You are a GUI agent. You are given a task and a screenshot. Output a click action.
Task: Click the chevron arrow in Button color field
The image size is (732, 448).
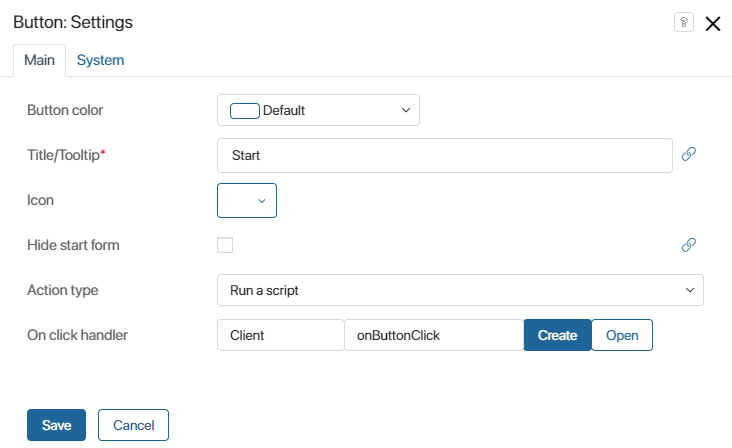click(x=405, y=110)
